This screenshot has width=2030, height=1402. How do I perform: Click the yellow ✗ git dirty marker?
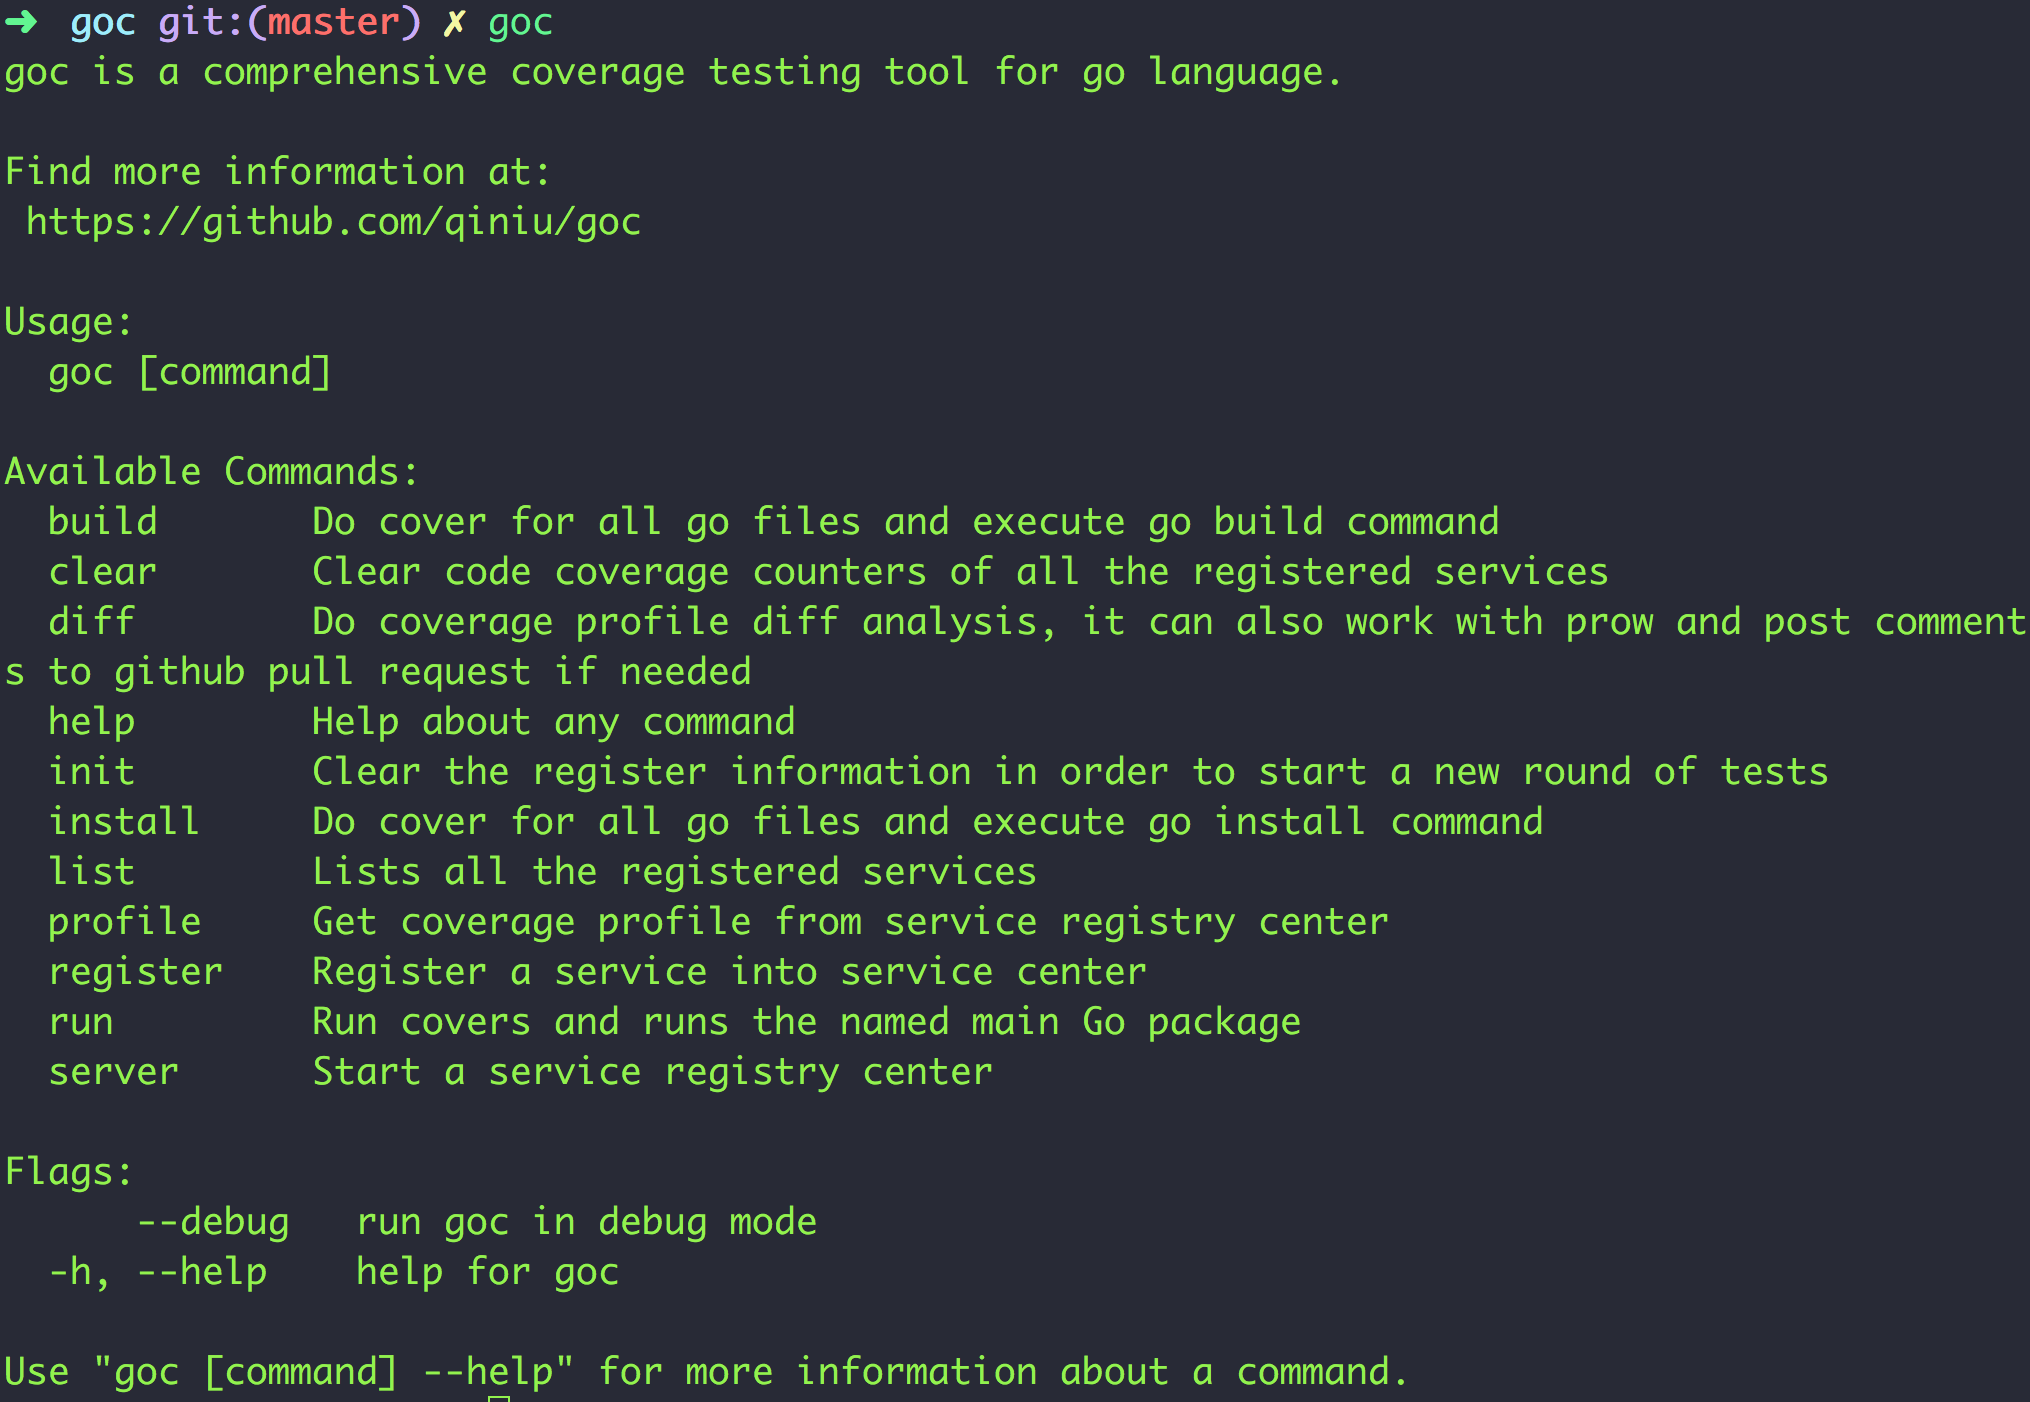pos(454,22)
